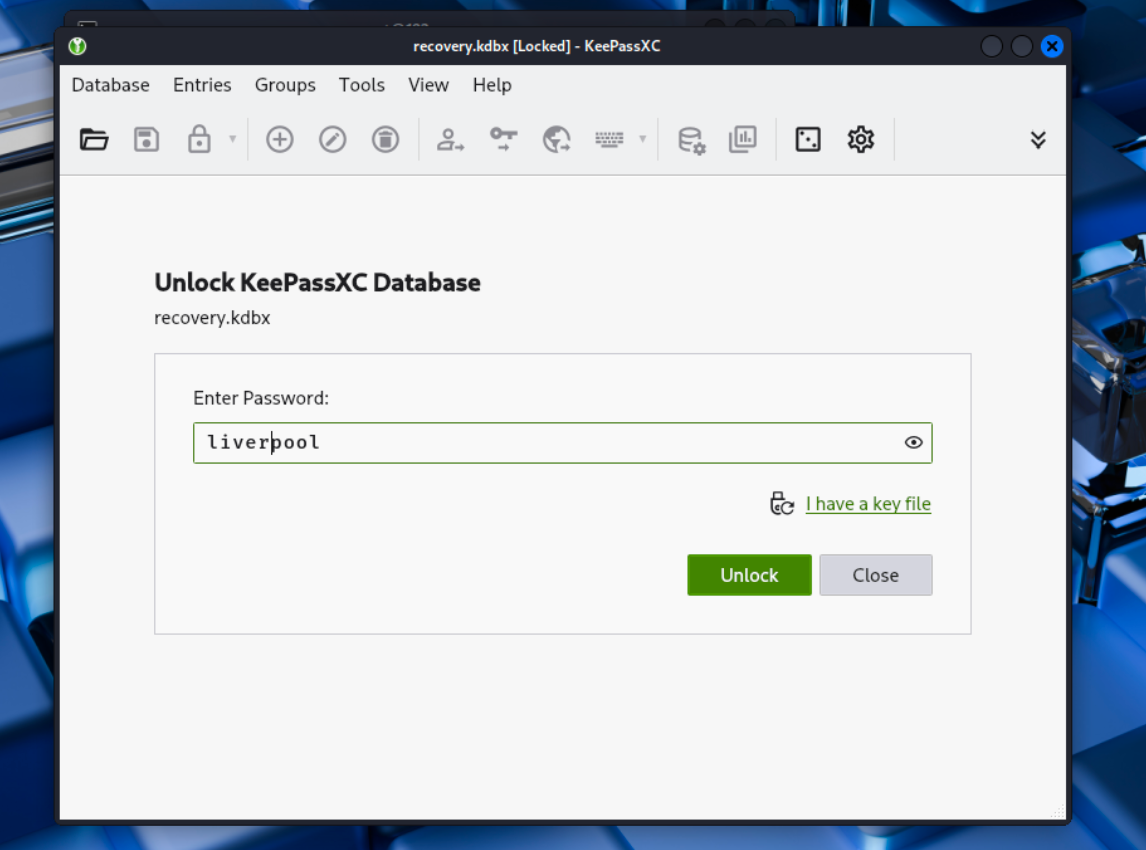Viewport: 1146px width, 850px height.
Task: Click the Copy password key icon
Action: point(504,139)
